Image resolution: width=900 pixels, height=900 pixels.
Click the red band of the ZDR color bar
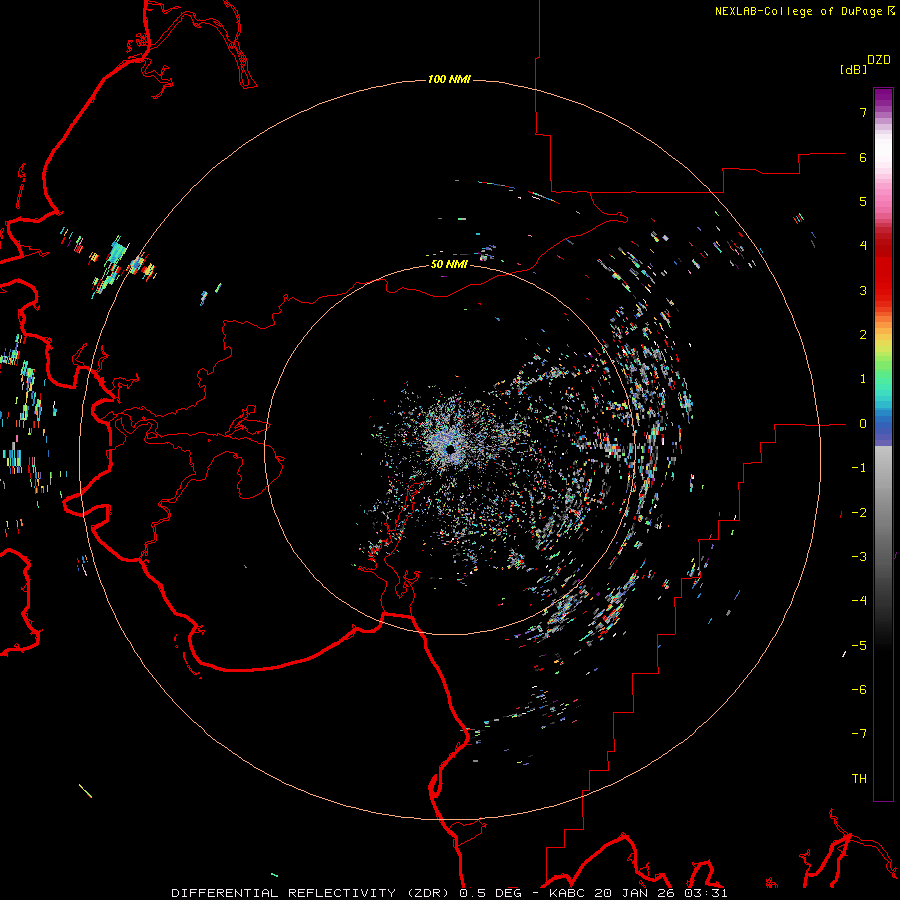(x=883, y=270)
